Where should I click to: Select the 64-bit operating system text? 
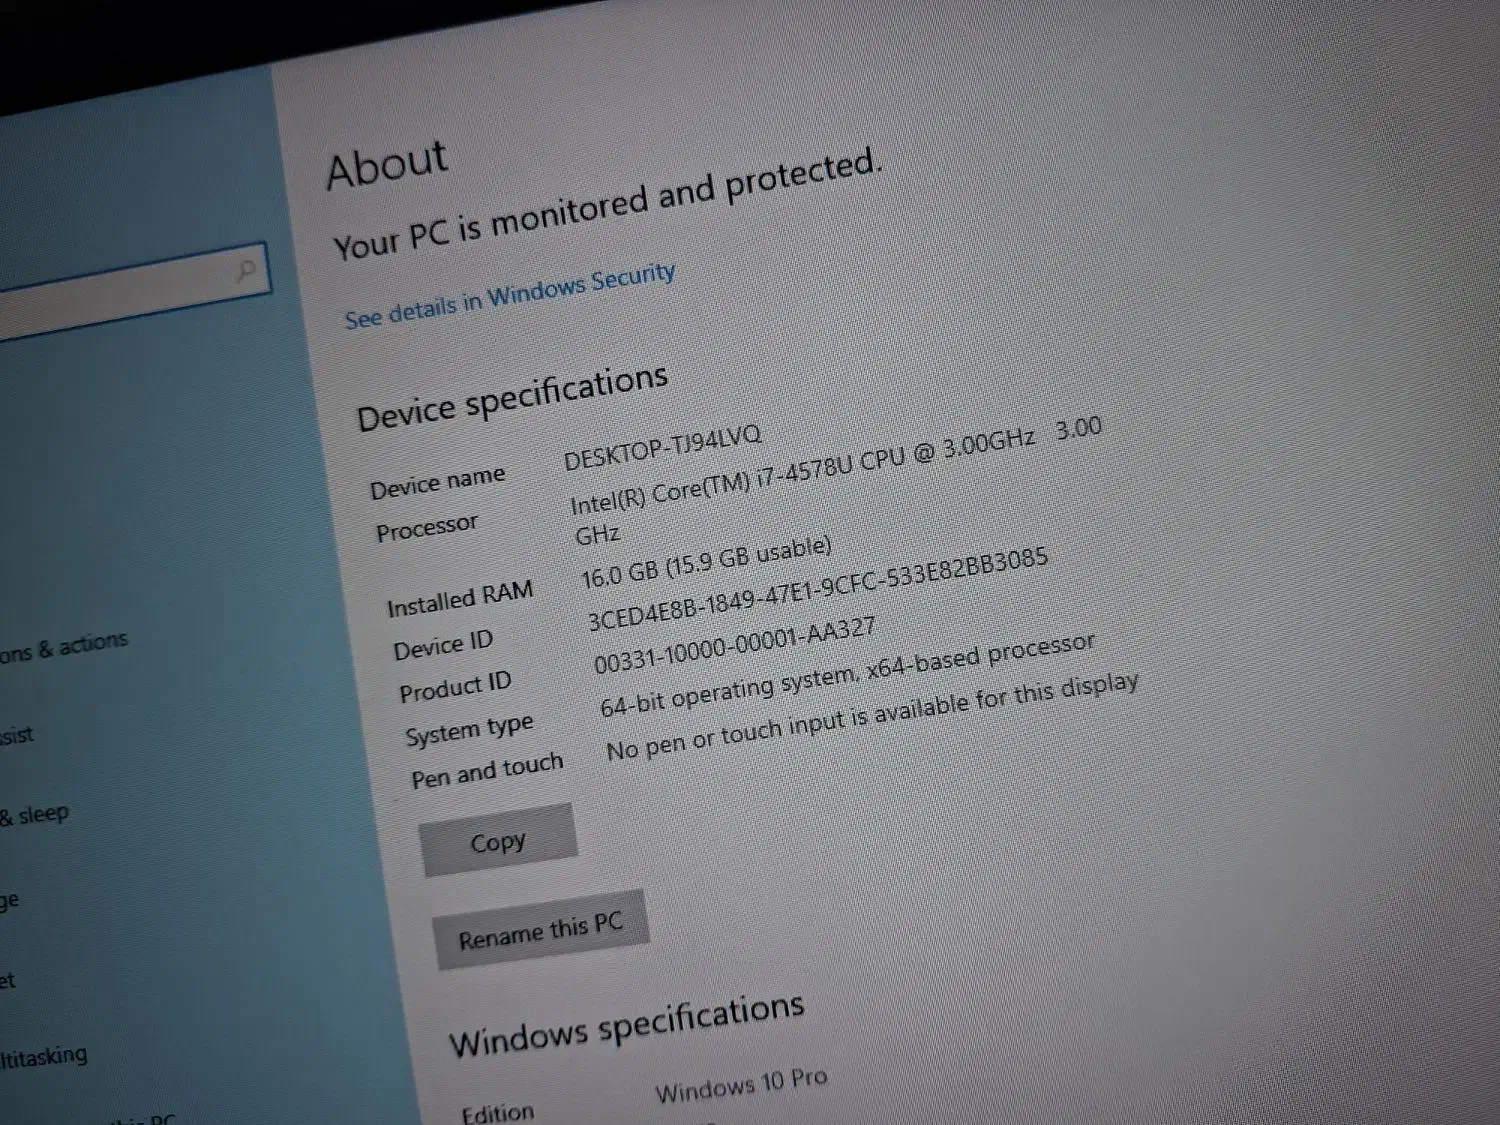848,675
